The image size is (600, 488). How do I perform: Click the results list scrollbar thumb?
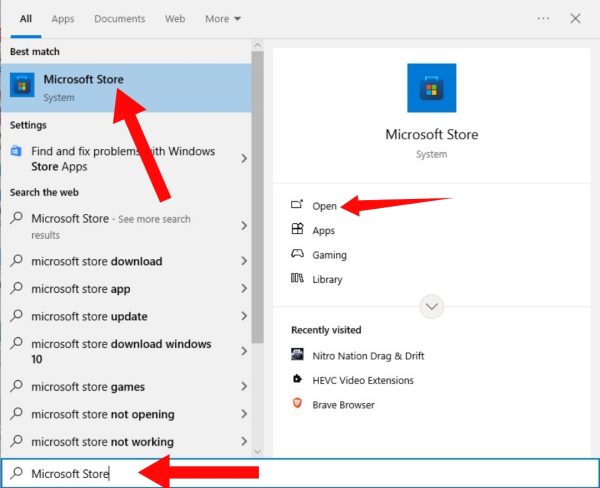point(258,197)
